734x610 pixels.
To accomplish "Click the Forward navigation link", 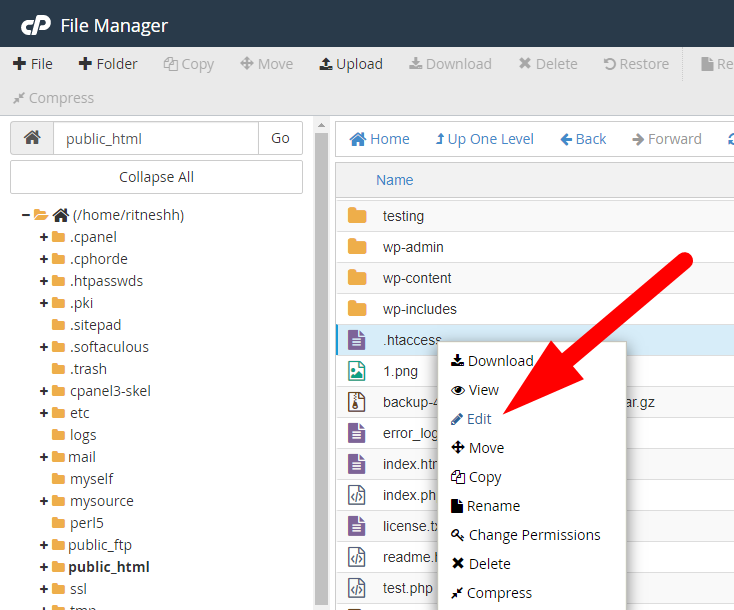I will 667,139.
